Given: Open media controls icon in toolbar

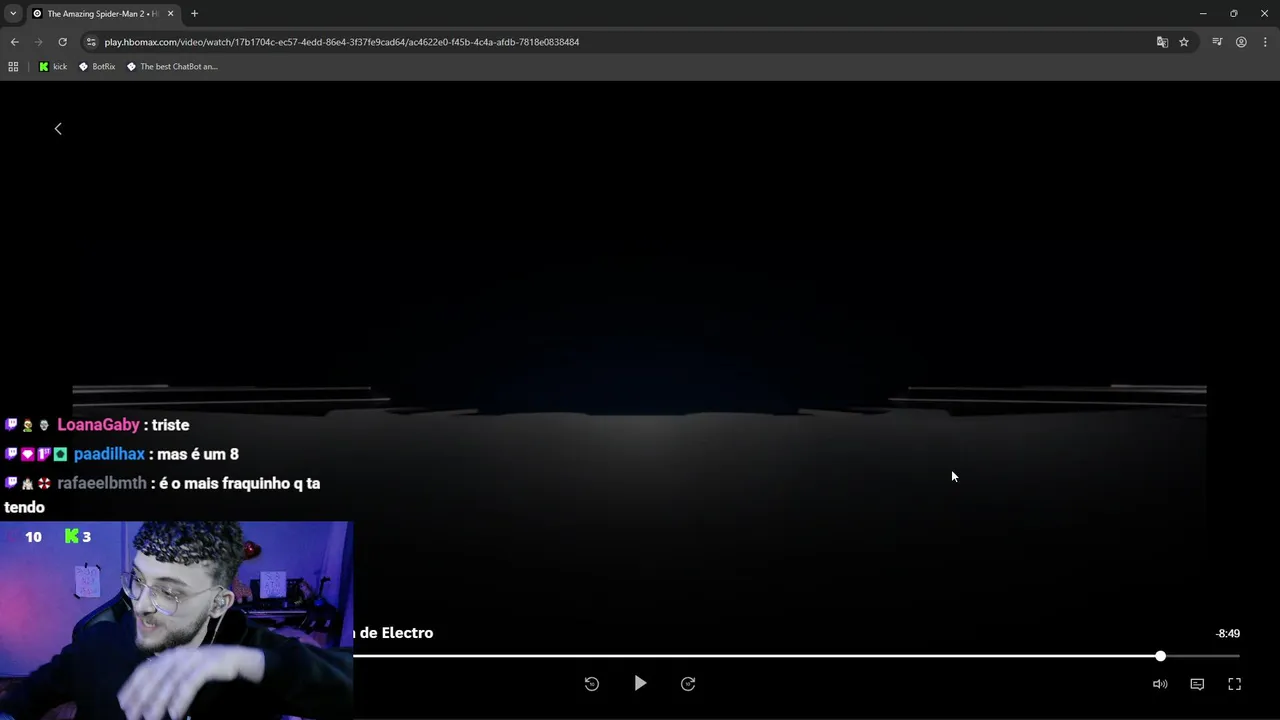Looking at the screenshot, I should pos(1217,42).
